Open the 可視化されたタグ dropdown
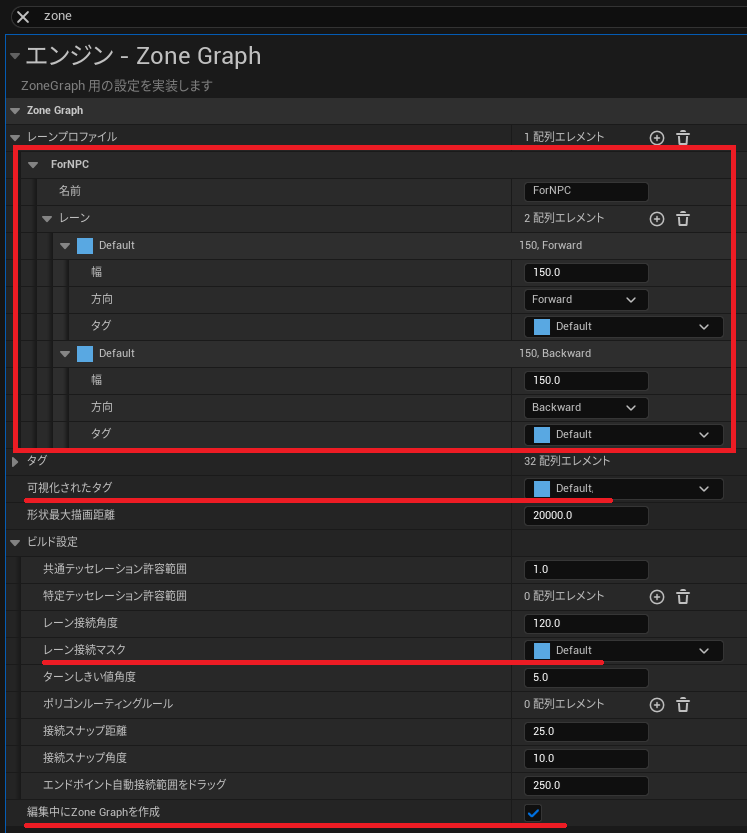This screenshot has height=833, width=747. tap(624, 489)
